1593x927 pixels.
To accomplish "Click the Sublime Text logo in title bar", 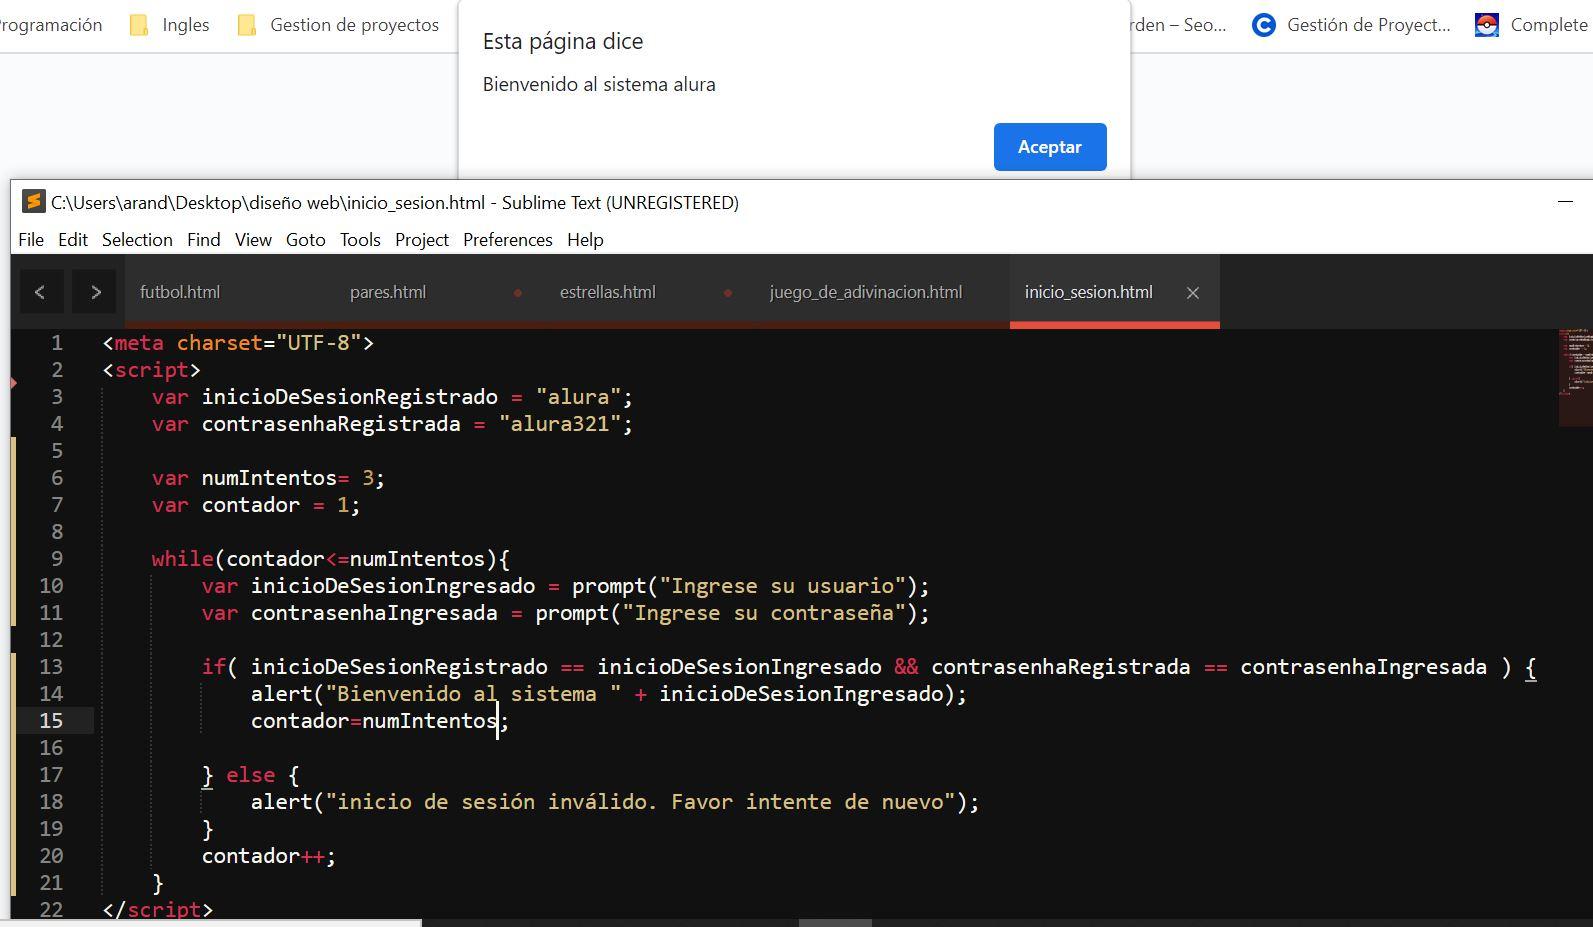I will [34, 202].
